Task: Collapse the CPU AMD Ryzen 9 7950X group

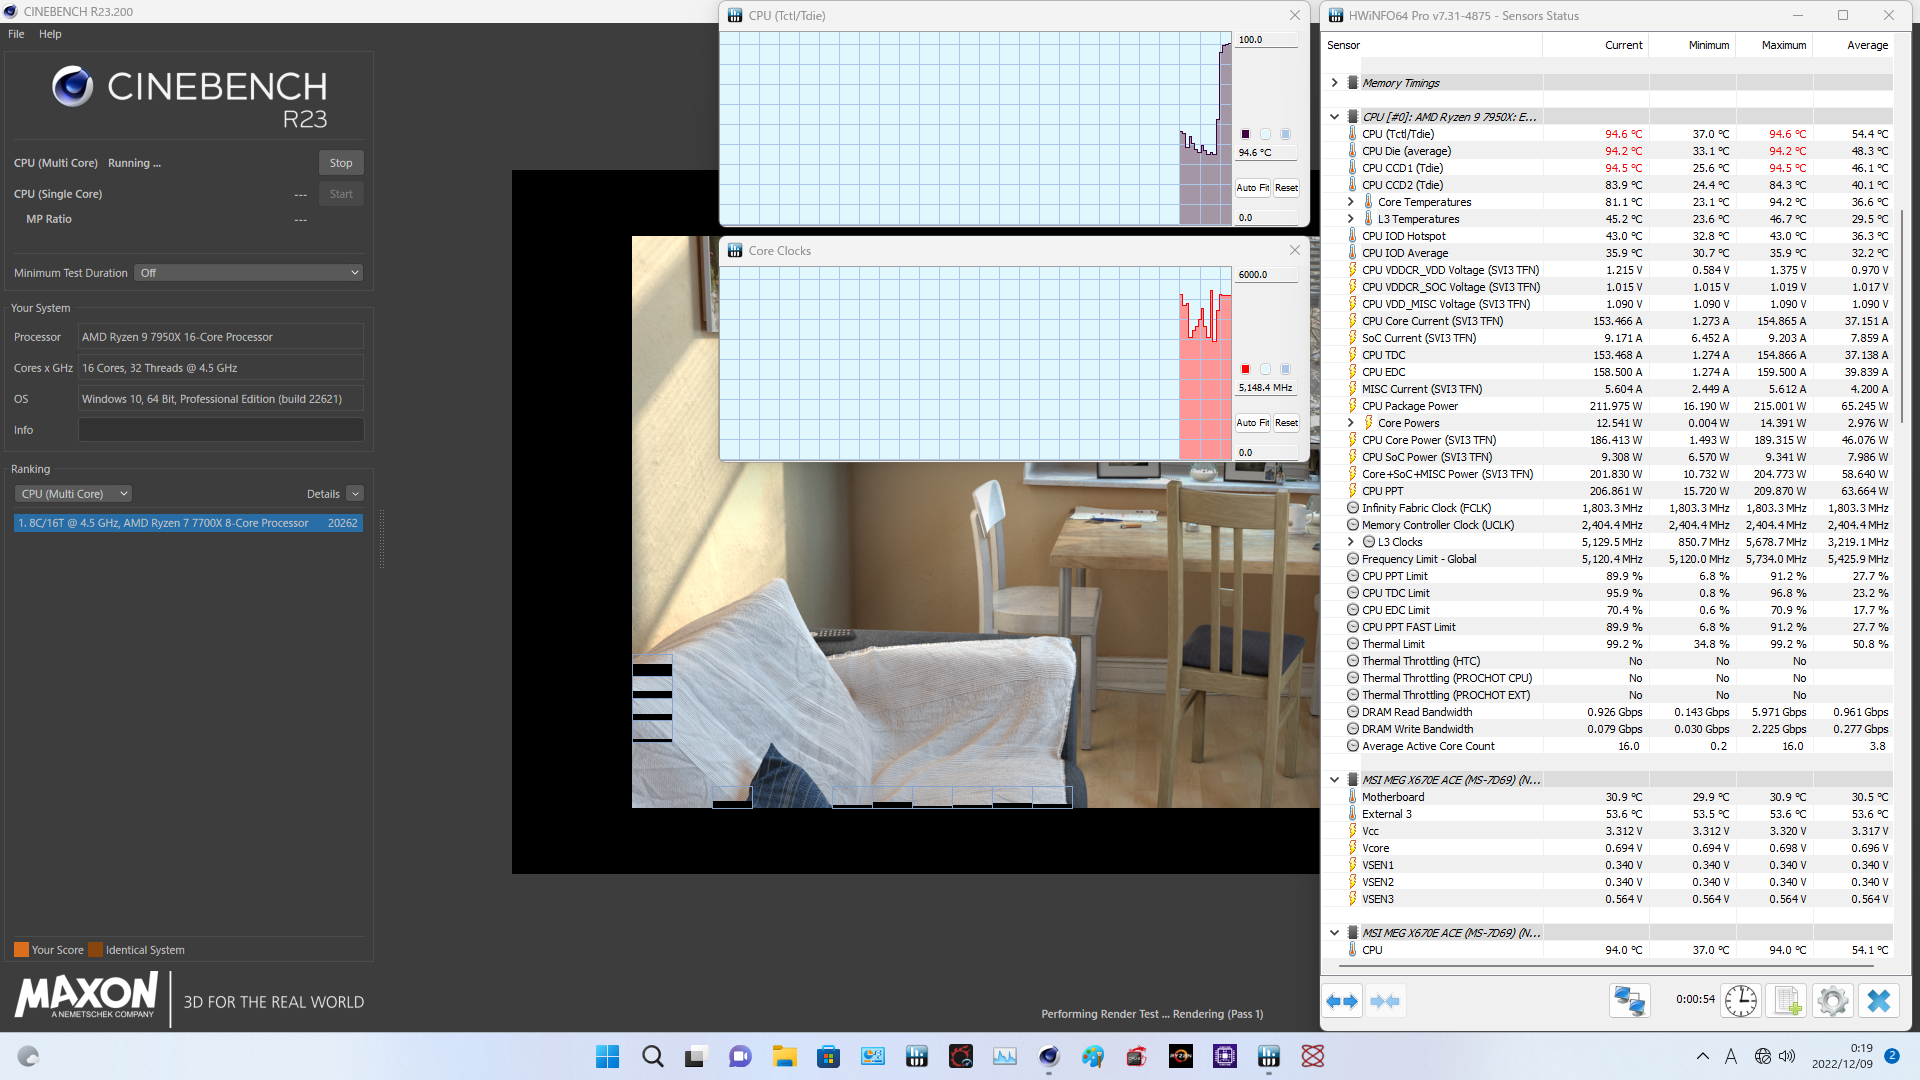Action: click(x=1334, y=117)
